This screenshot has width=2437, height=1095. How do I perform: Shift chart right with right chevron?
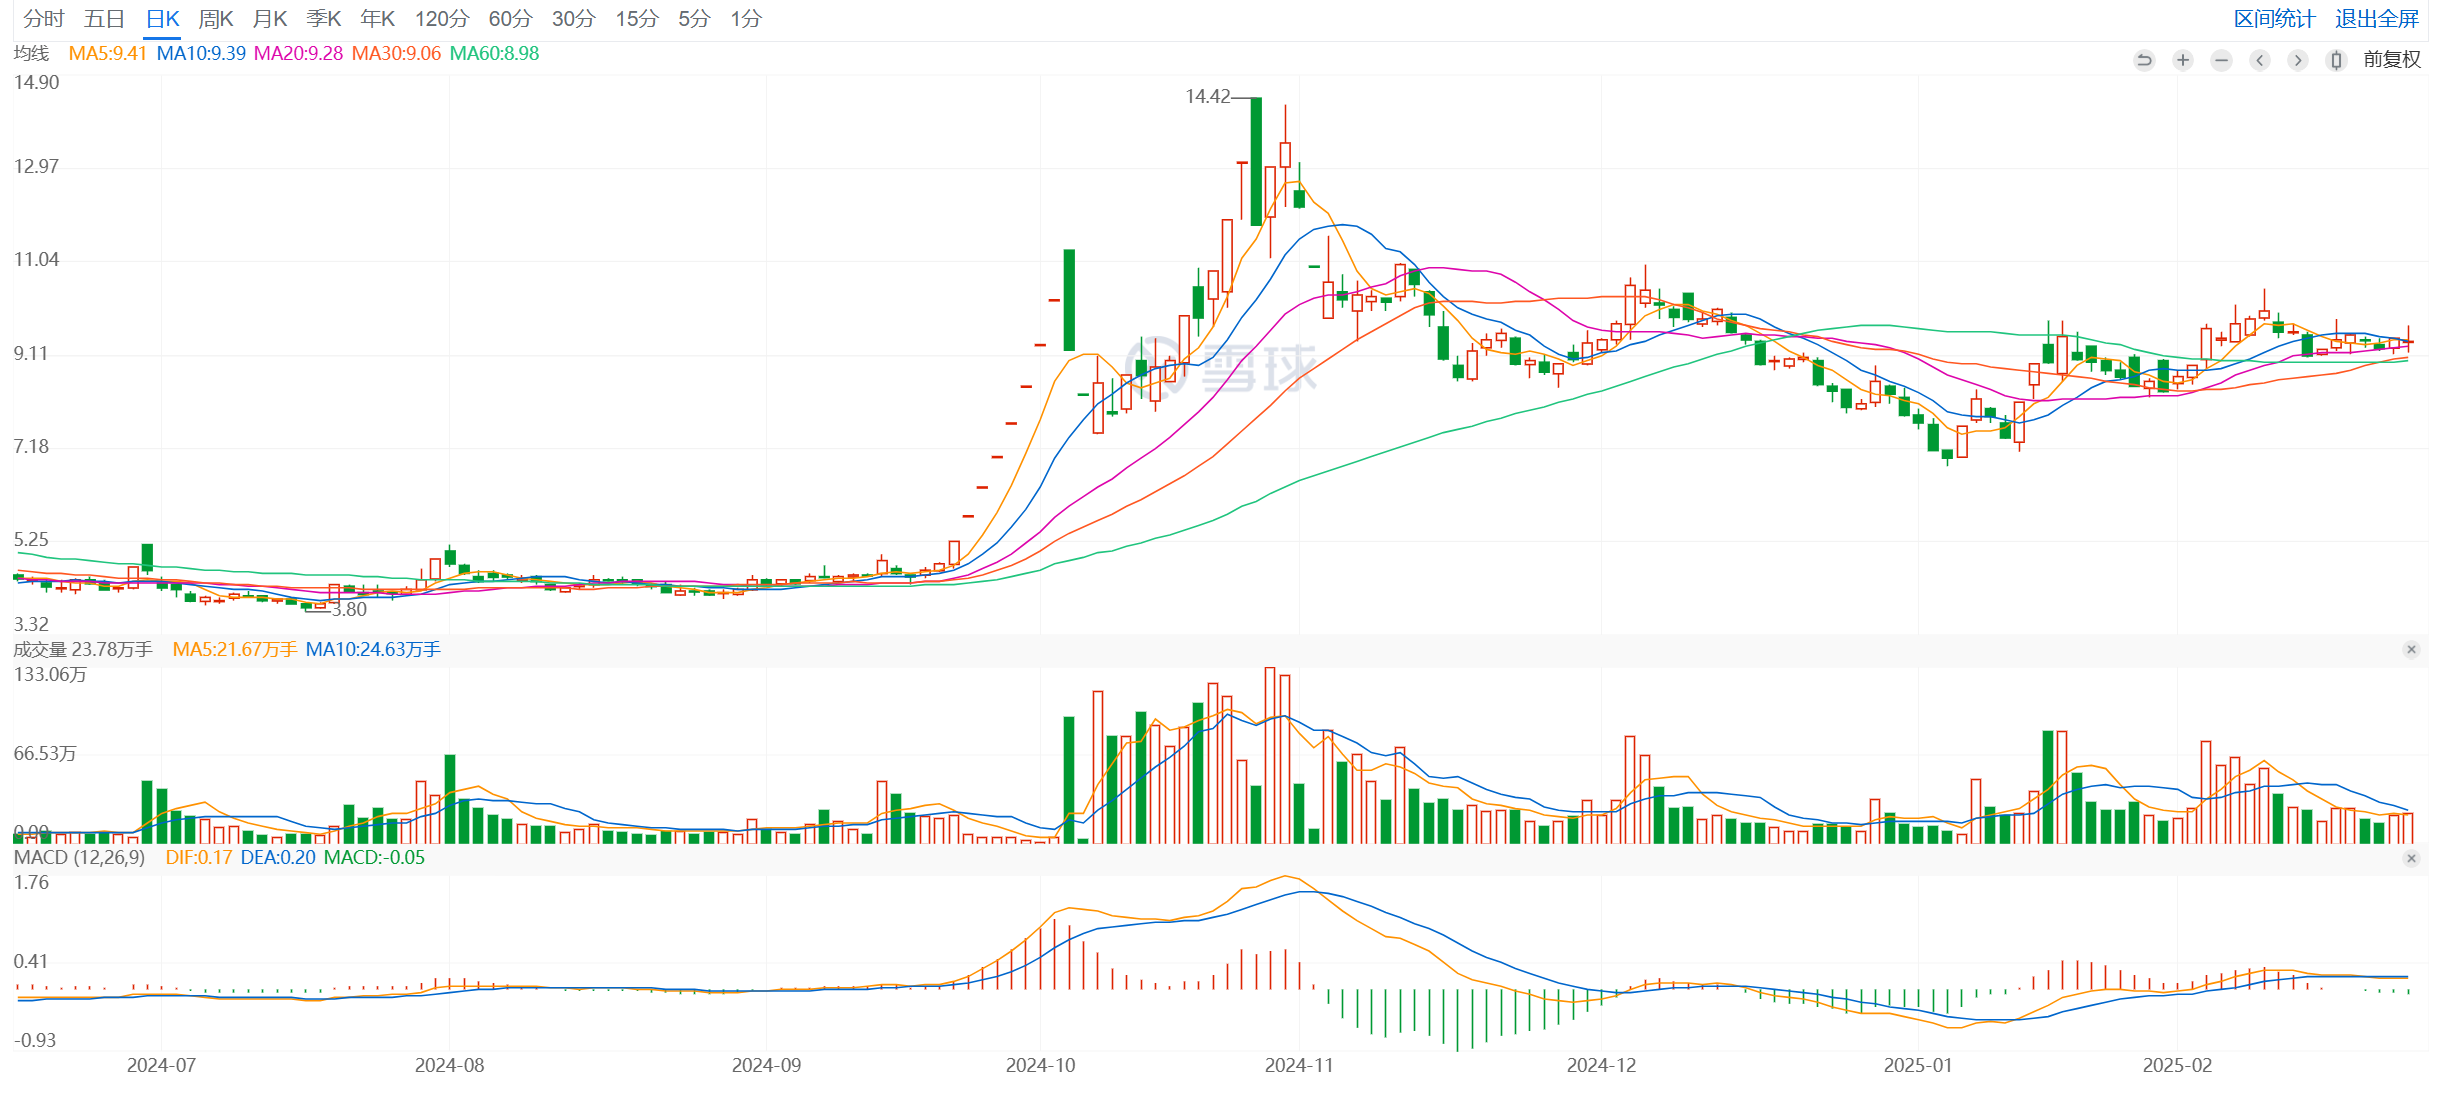(x=2298, y=60)
